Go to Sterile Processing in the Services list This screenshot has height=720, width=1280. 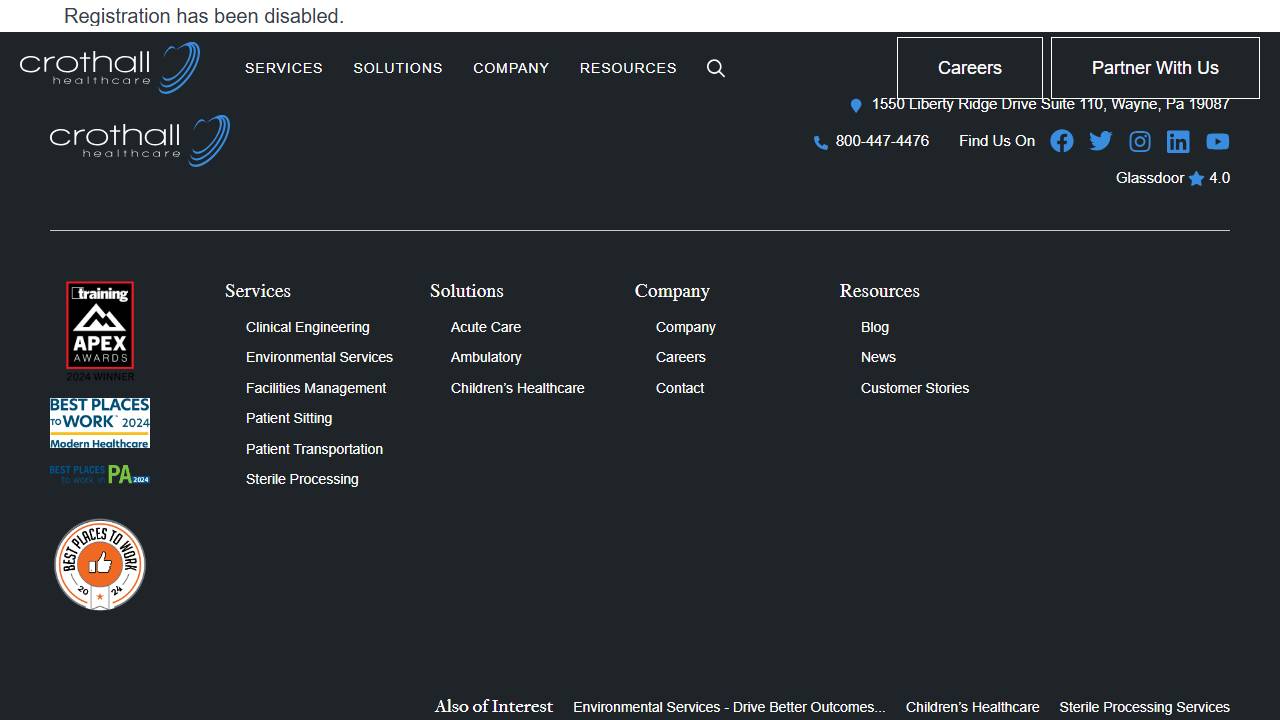302,479
